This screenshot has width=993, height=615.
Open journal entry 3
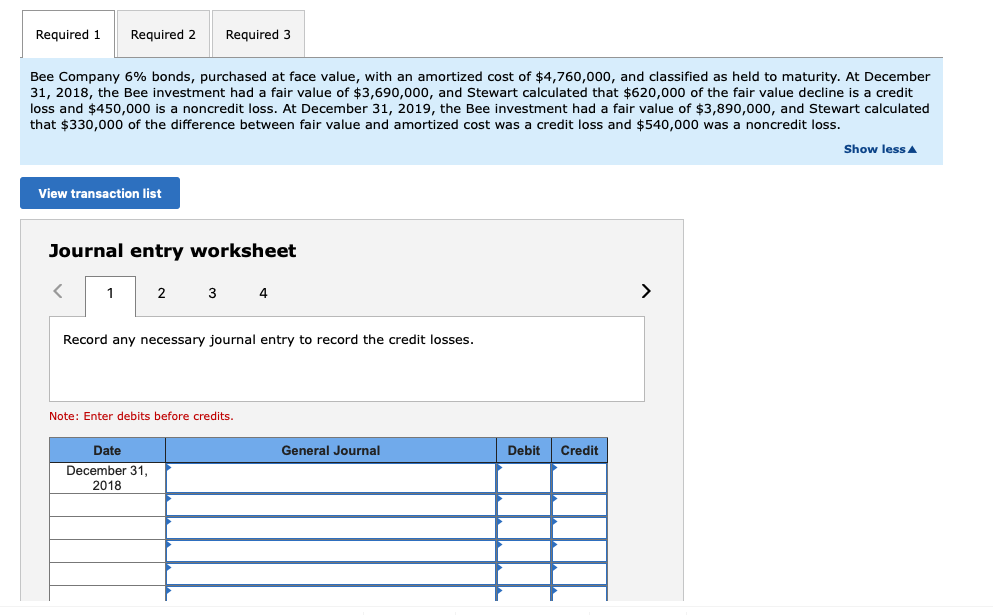[x=212, y=293]
